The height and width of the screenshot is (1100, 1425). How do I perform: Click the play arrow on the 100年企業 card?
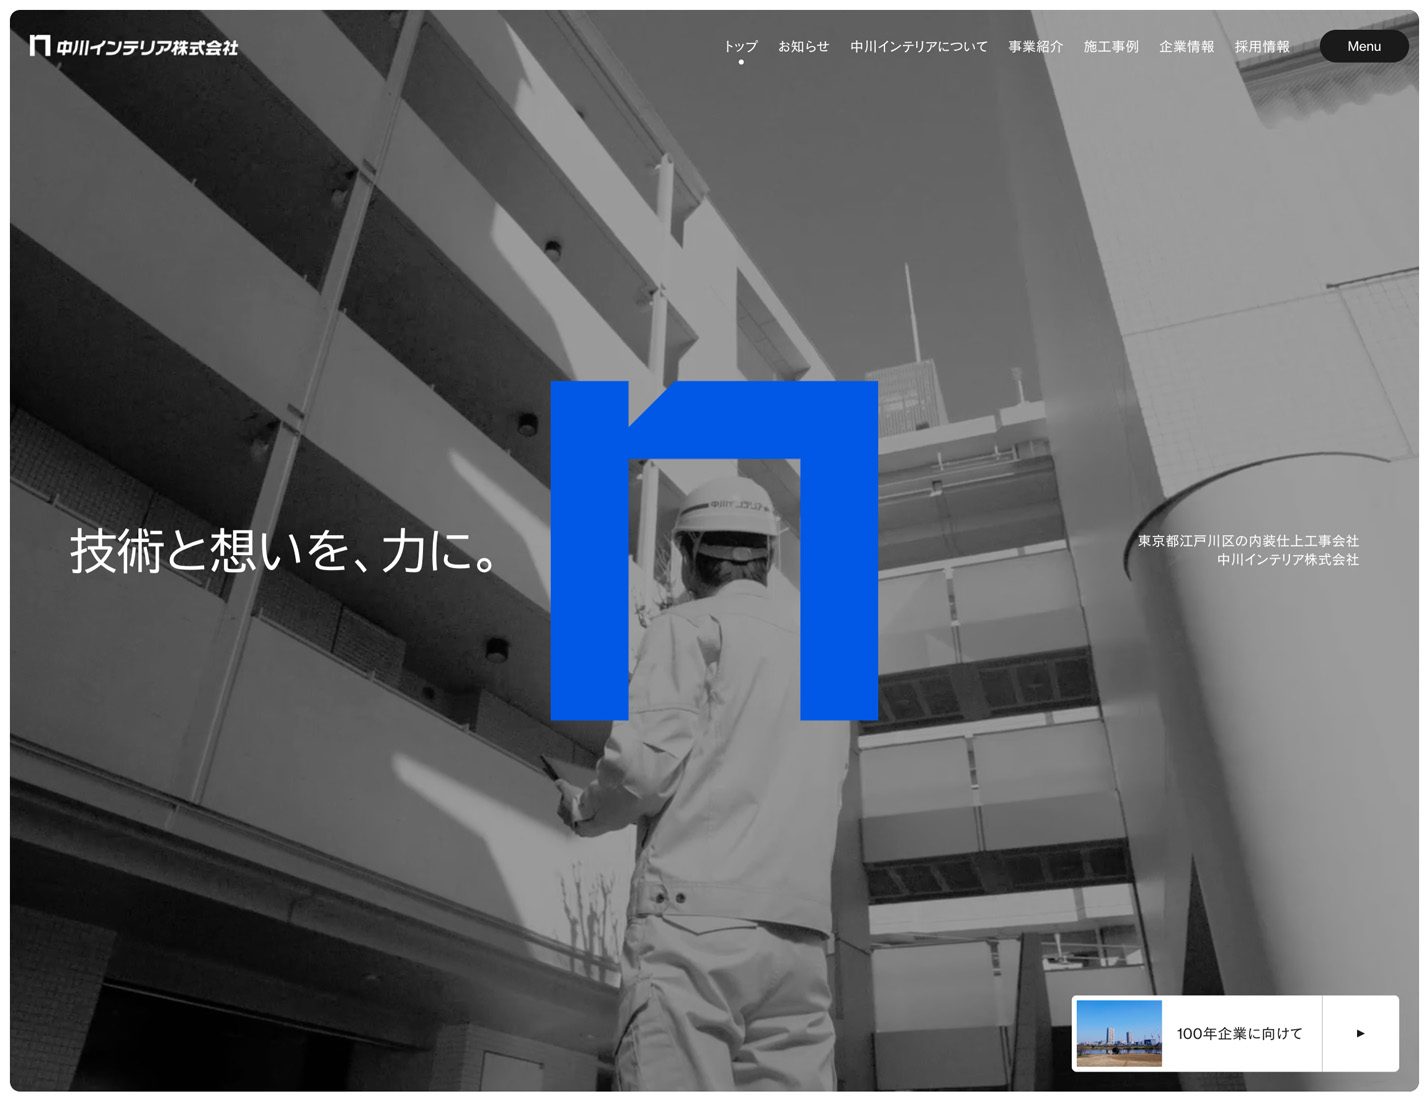pos(1360,1033)
